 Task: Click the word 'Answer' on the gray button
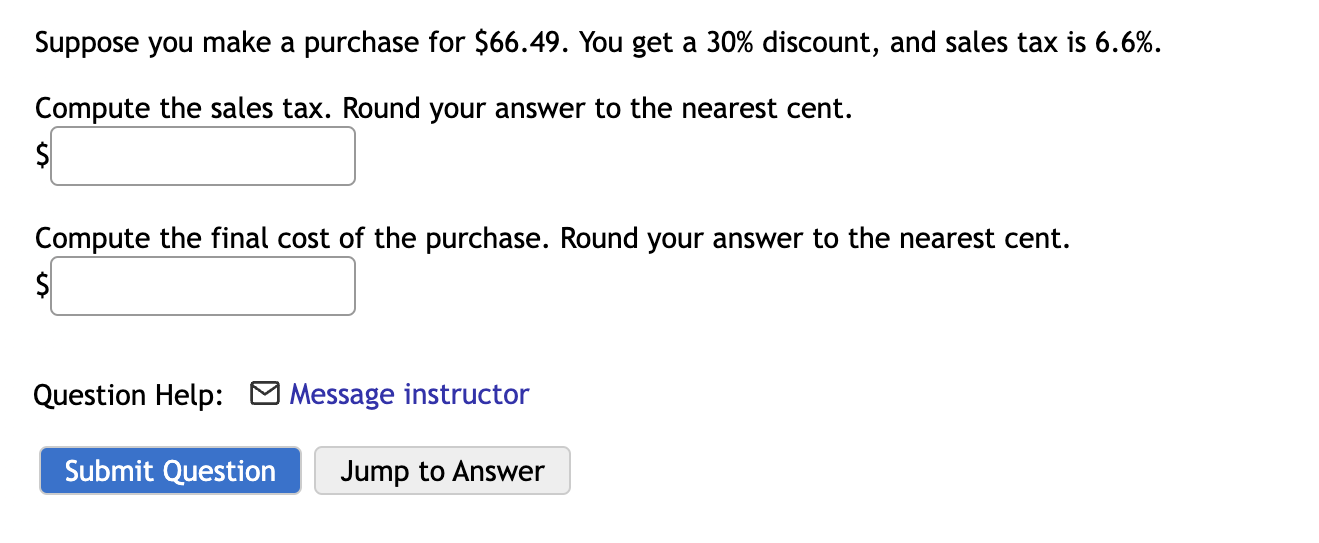click(498, 471)
